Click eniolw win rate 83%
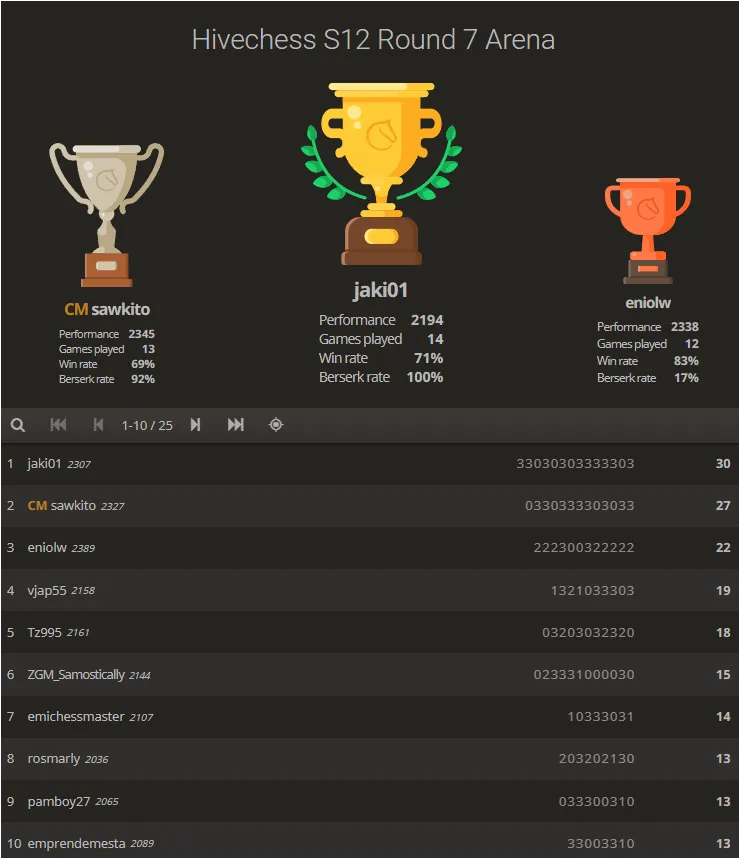This screenshot has height=859, width=740. click(686, 361)
